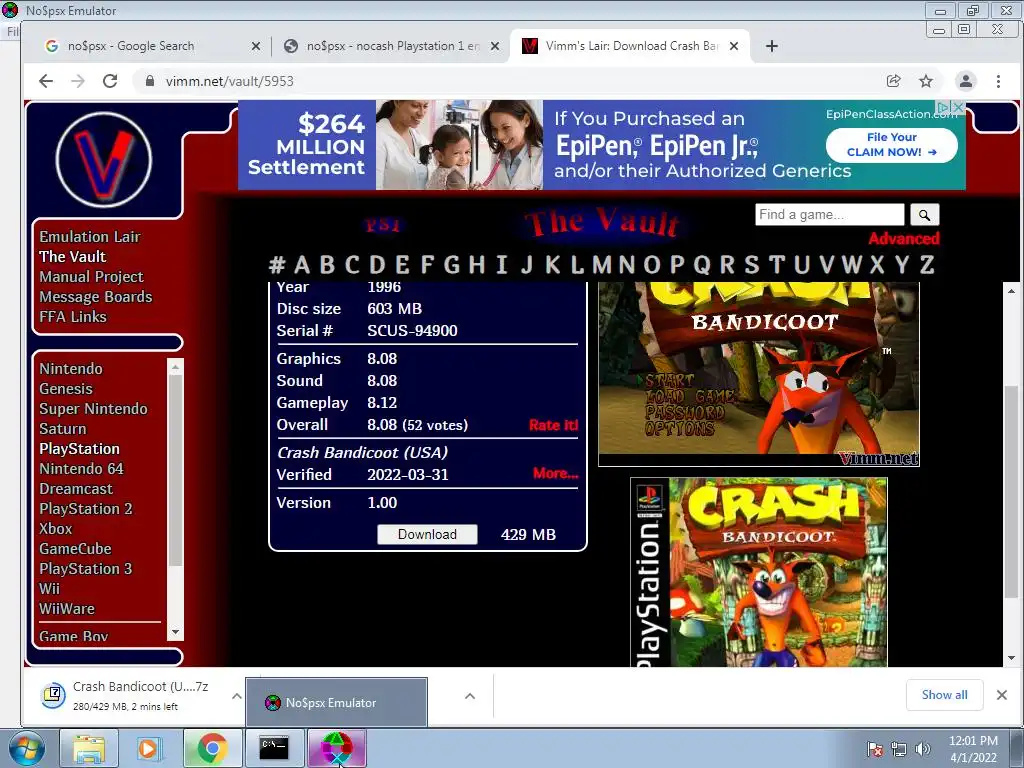Screen dimensions: 1024x768
Task: Go to Manual Project
Action: (91, 277)
